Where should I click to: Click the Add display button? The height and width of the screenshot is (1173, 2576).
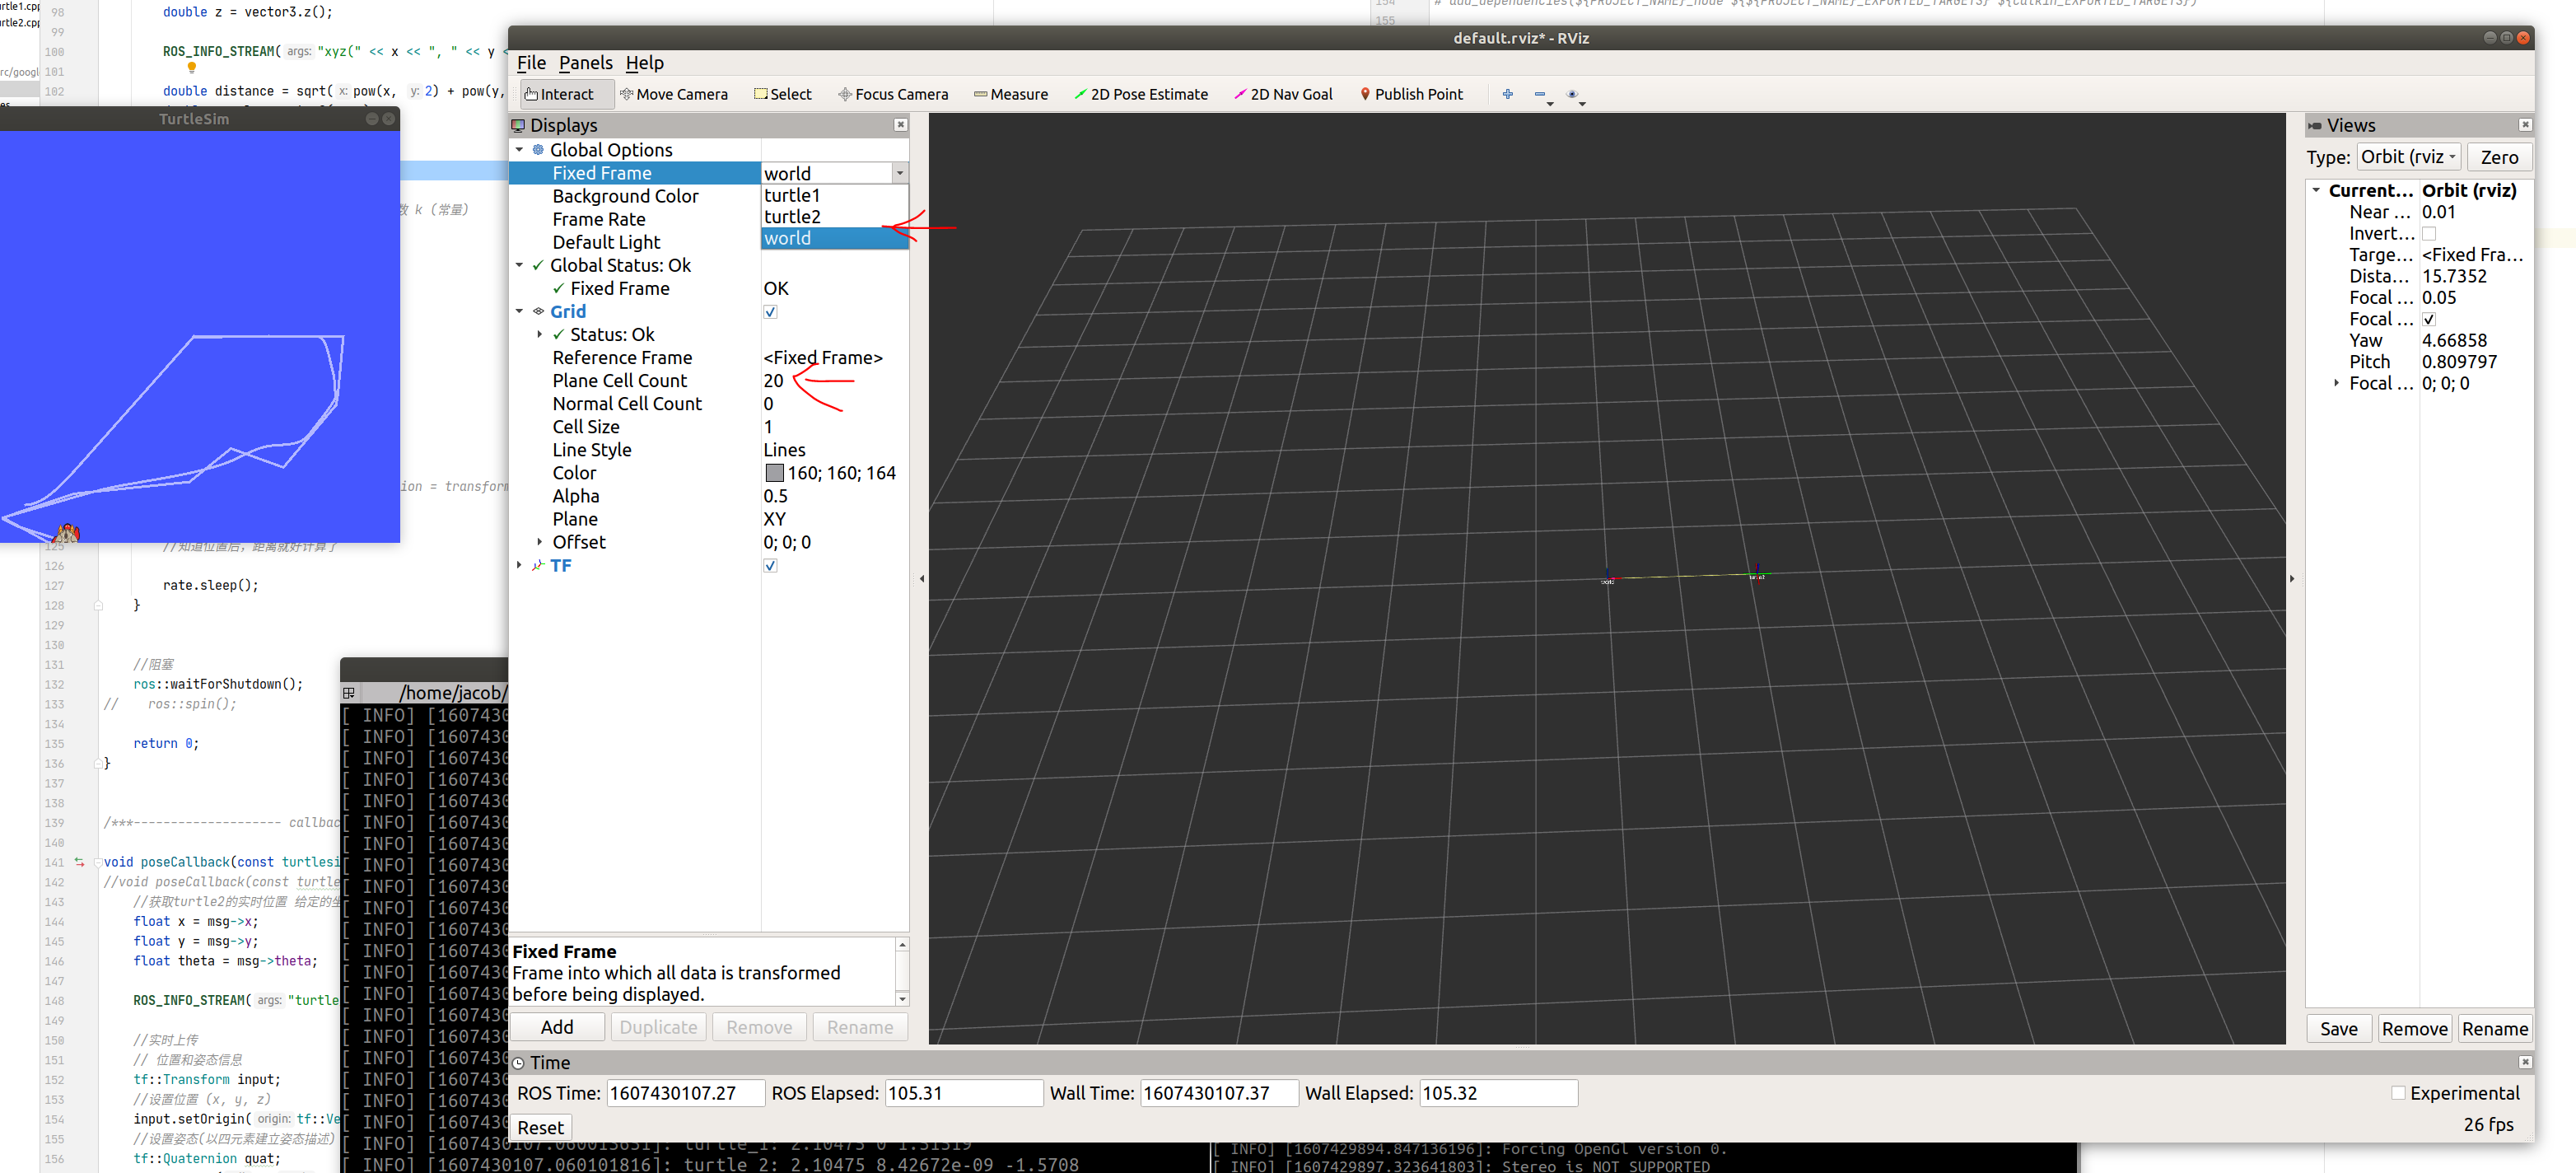click(x=557, y=1027)
